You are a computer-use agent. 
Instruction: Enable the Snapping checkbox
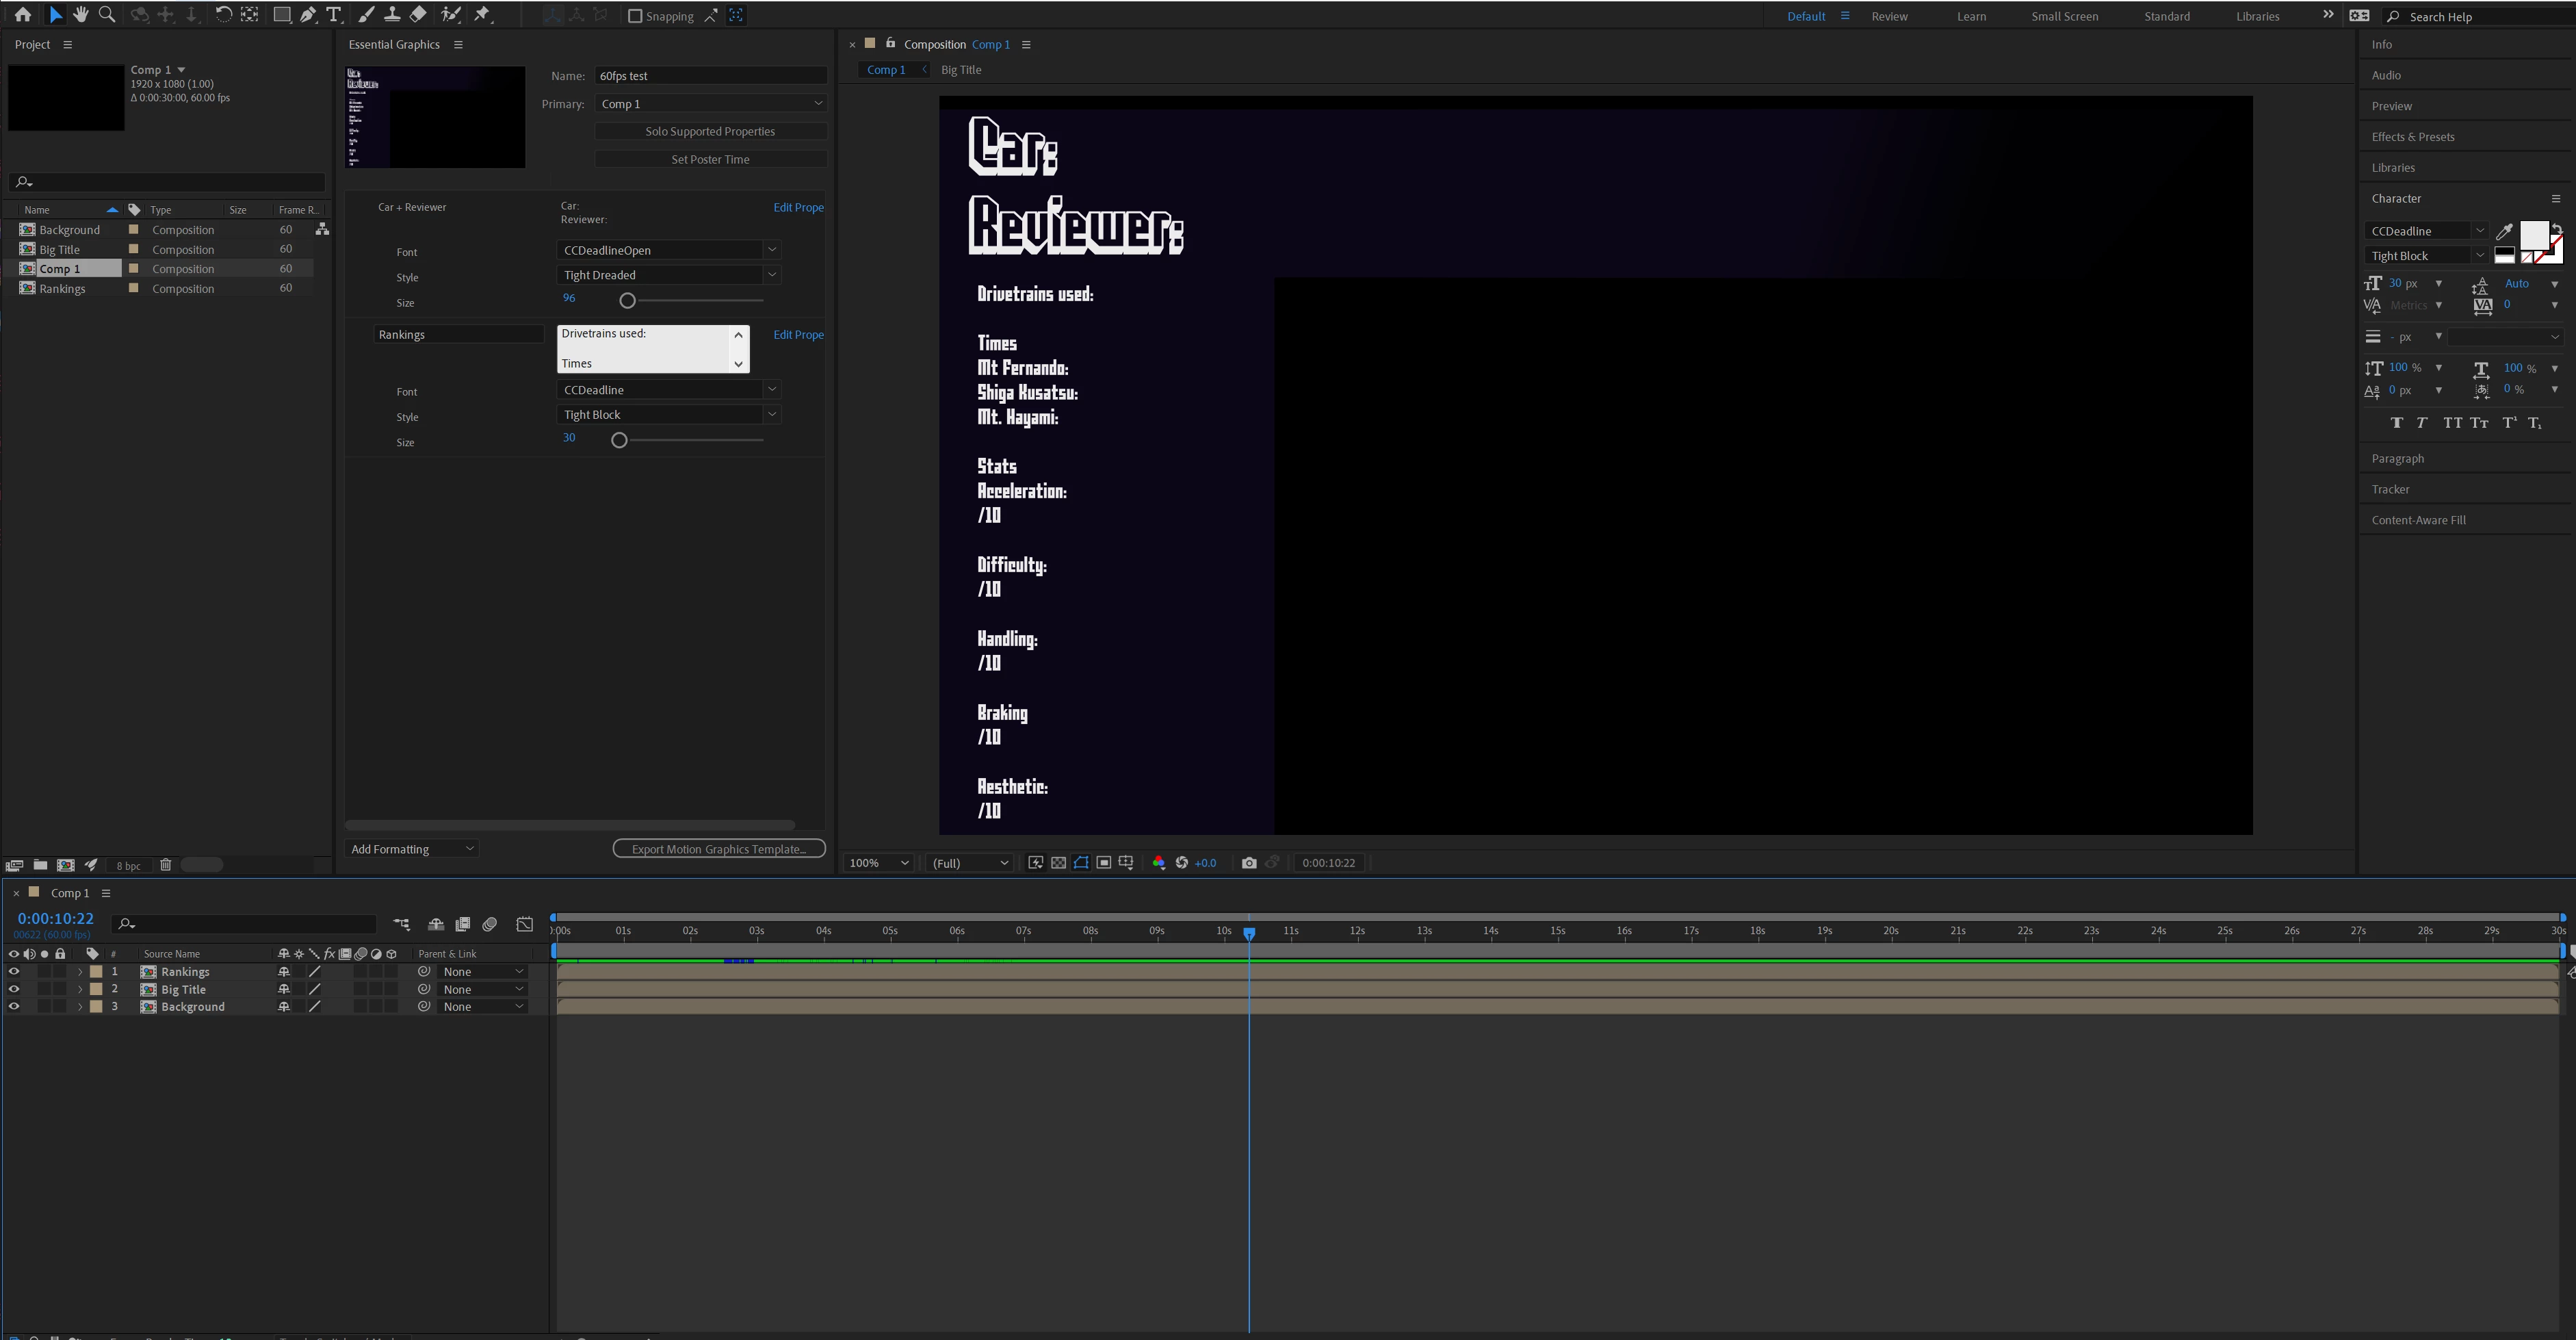click(635, 16)
